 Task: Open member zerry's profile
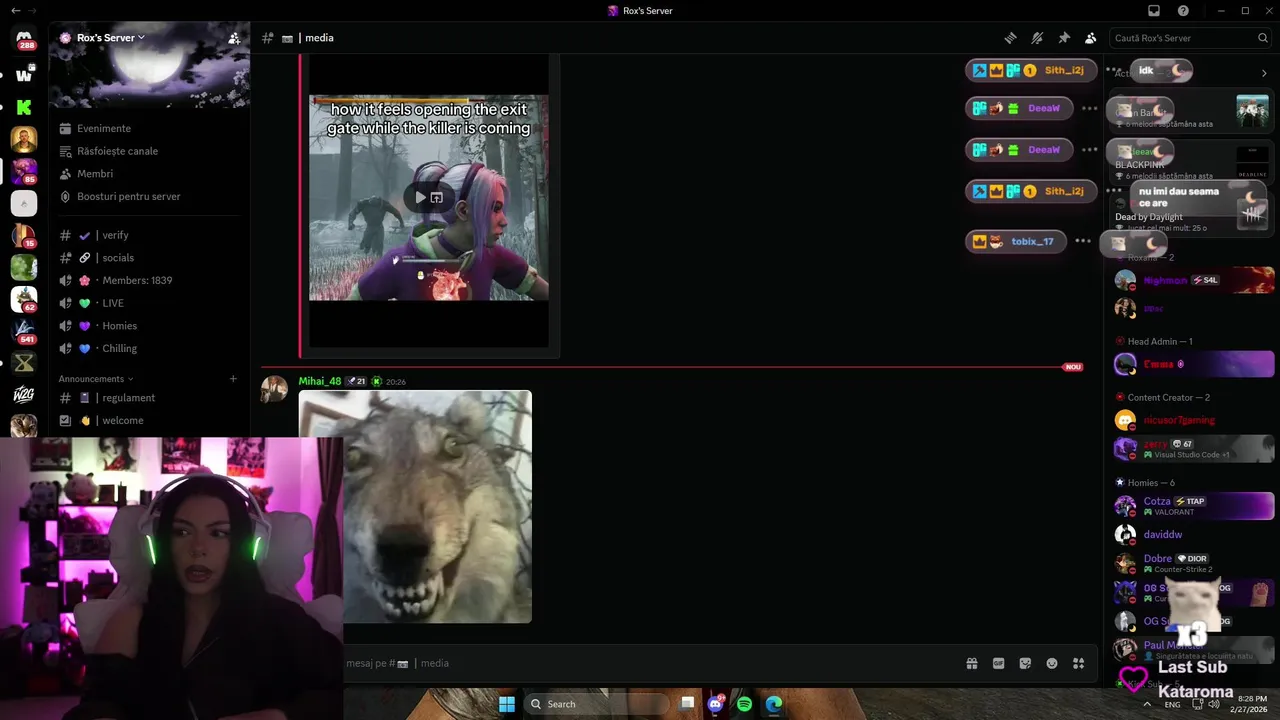[1194, 448]
